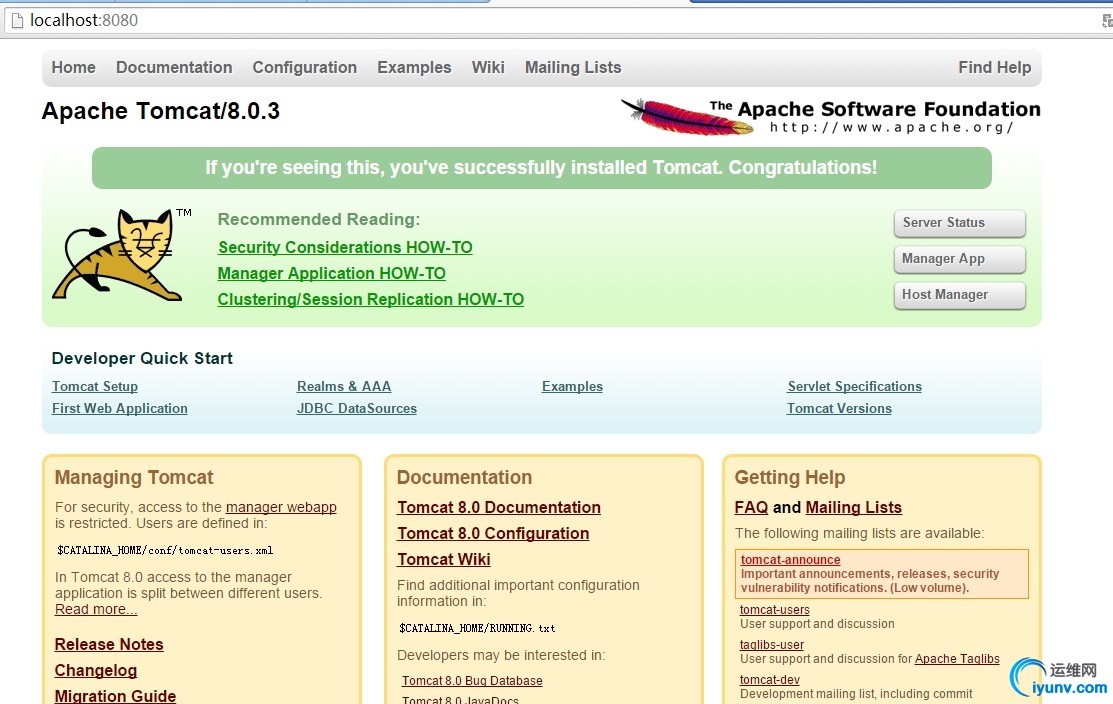
Task: Open the tomcat-dev mailing list link
Action: tap(769, 680)
